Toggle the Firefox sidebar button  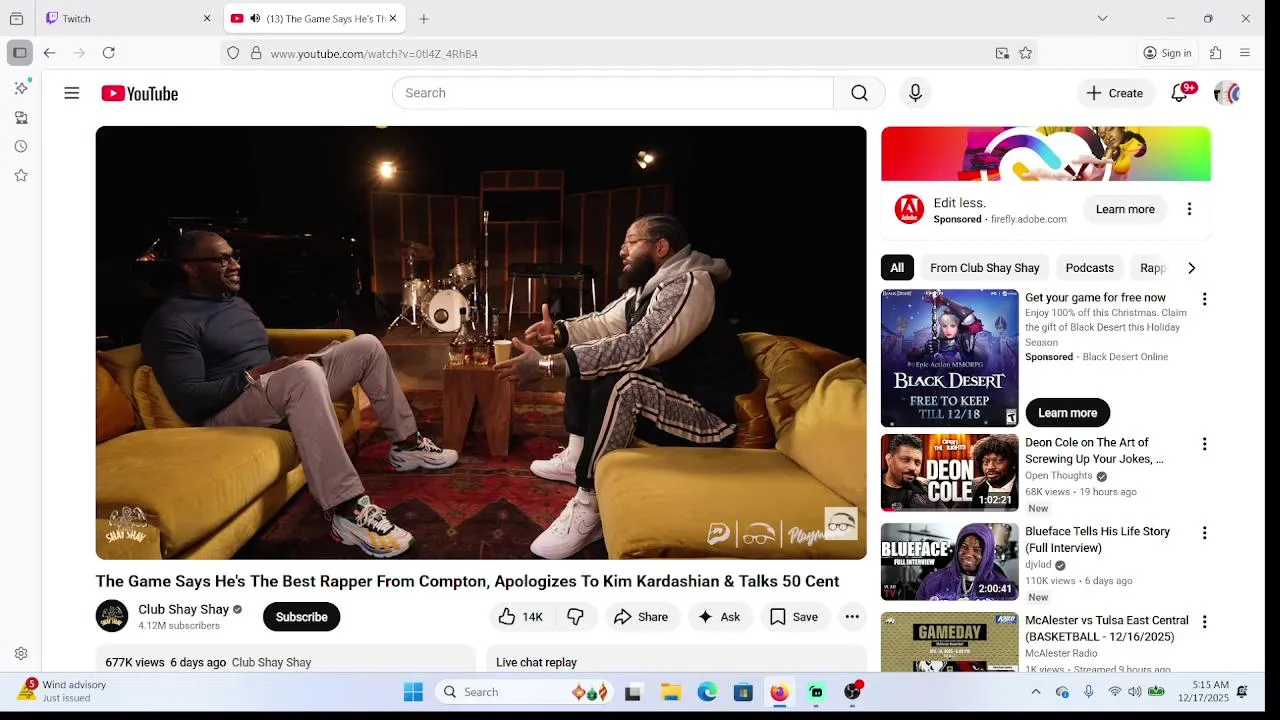[20, 53]
